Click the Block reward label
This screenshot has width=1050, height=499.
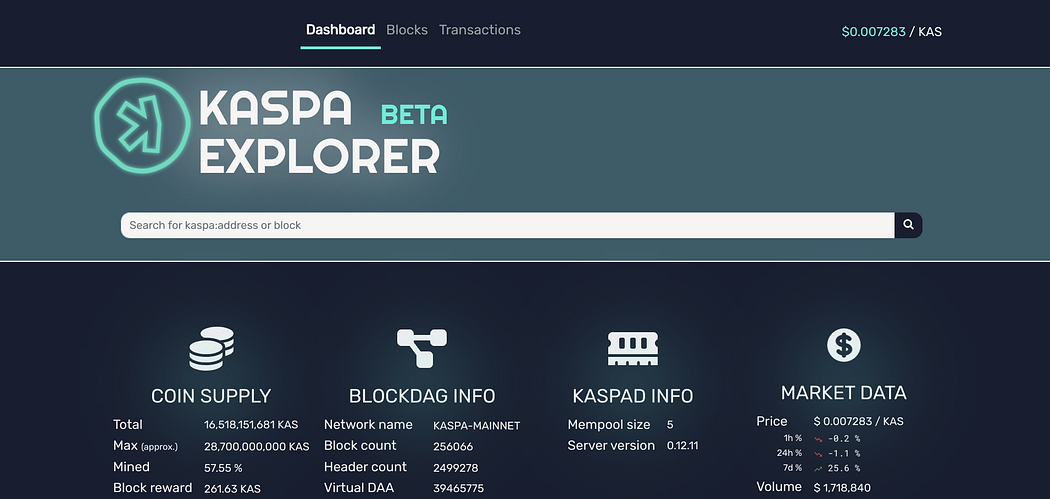[153, 488]
